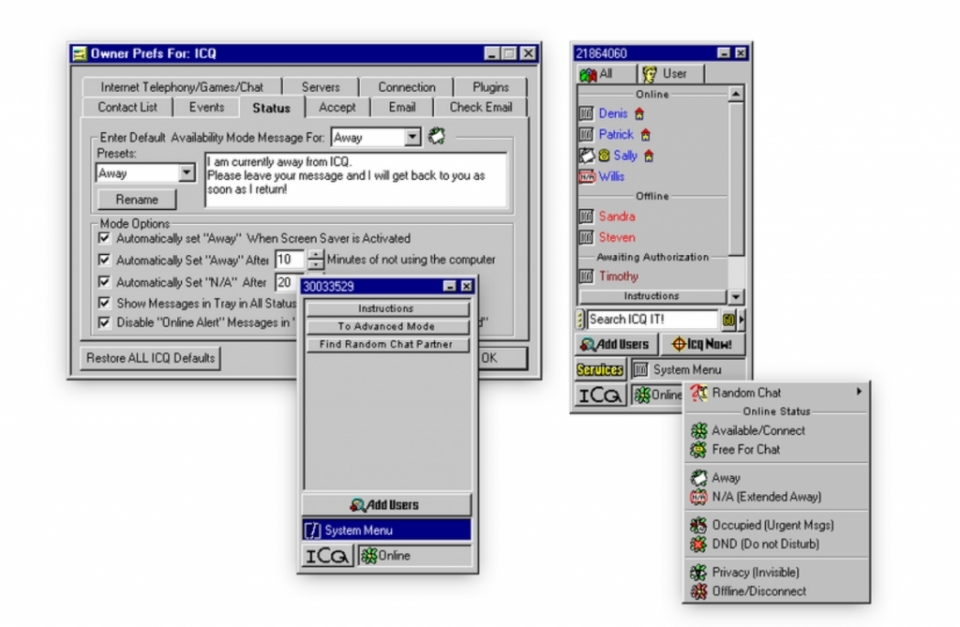Screen dimensions: 960x627
Task: Click the GO icon beside the search field
Action: coord(726,320)
